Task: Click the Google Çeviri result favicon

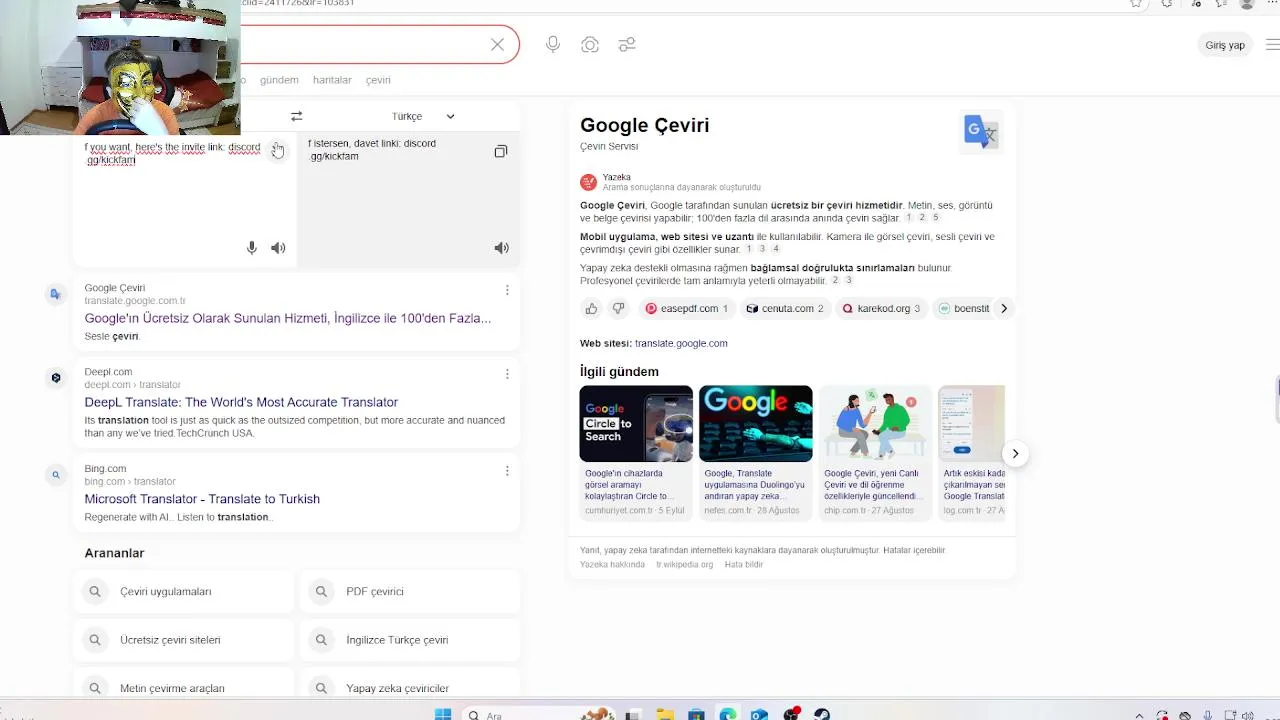Action: [x=56, y=294]
